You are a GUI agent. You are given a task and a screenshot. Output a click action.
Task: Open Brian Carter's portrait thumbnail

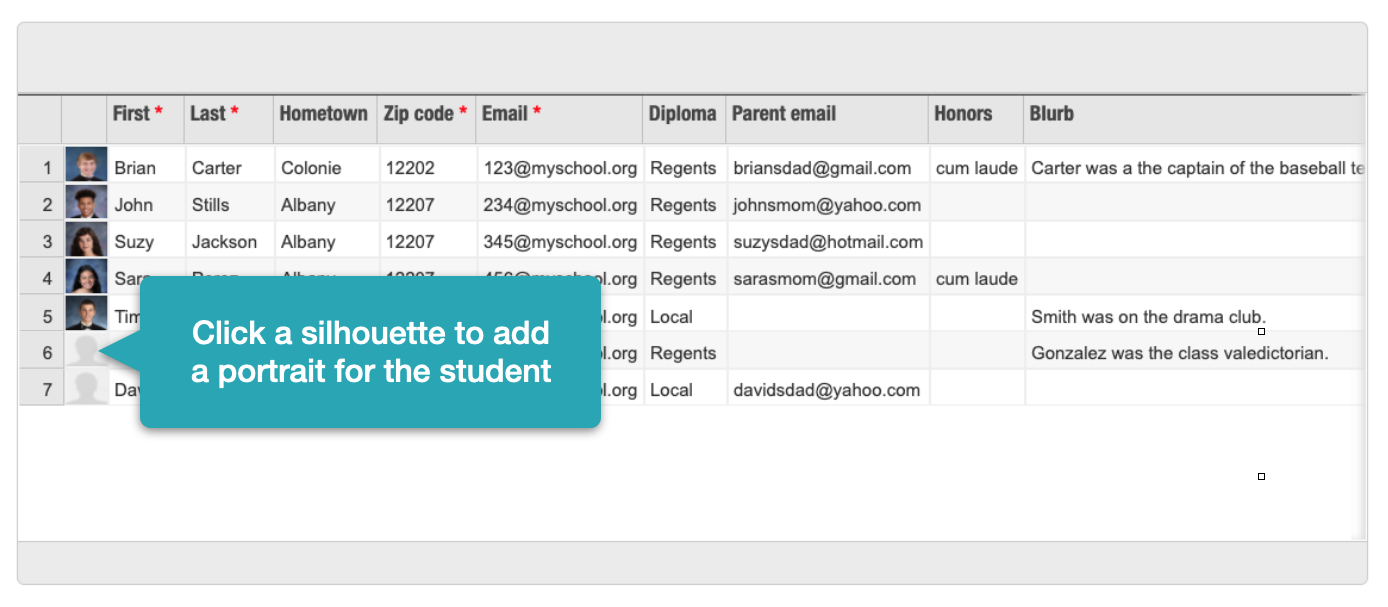click(86, 166)
